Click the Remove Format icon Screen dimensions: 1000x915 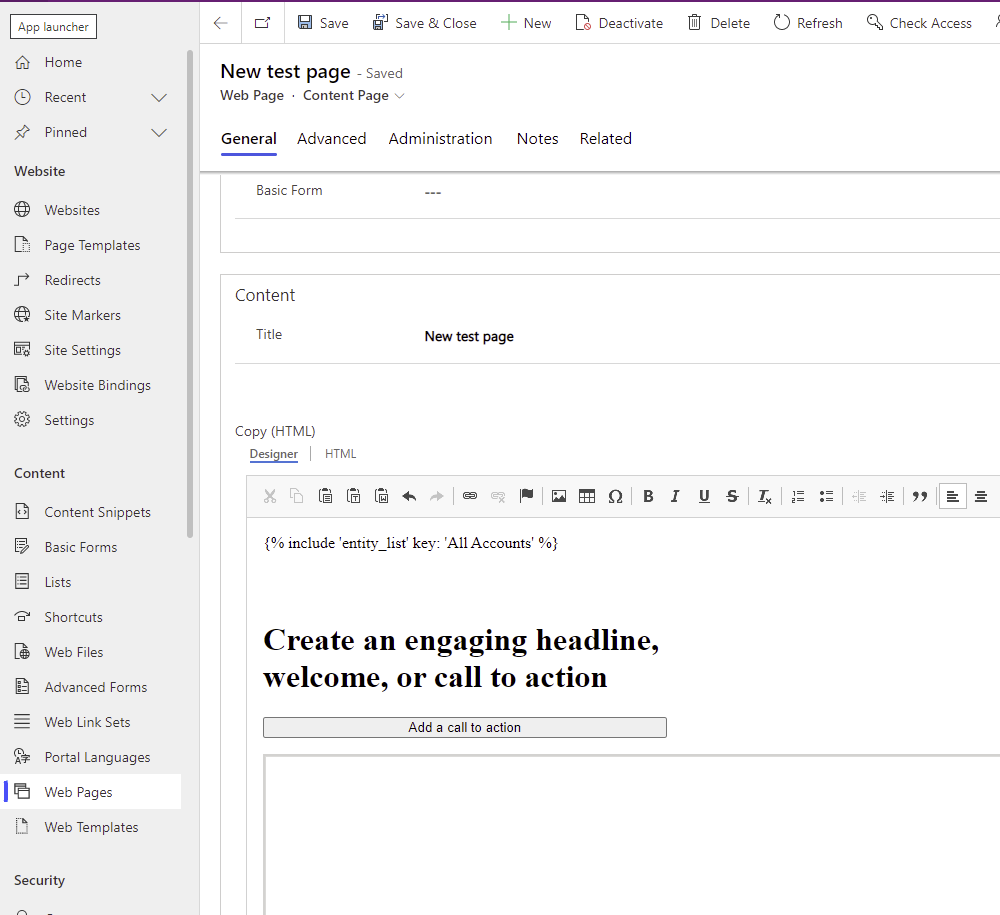click(x=765, y=496)
